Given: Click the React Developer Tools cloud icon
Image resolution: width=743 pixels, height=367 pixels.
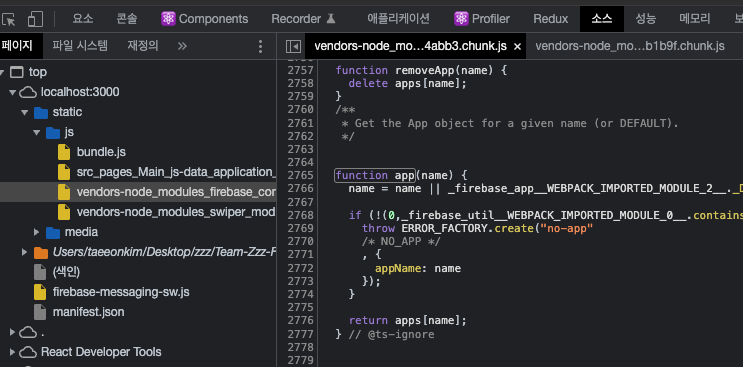Looking at the screenshot, I should (x=28, y=352).
